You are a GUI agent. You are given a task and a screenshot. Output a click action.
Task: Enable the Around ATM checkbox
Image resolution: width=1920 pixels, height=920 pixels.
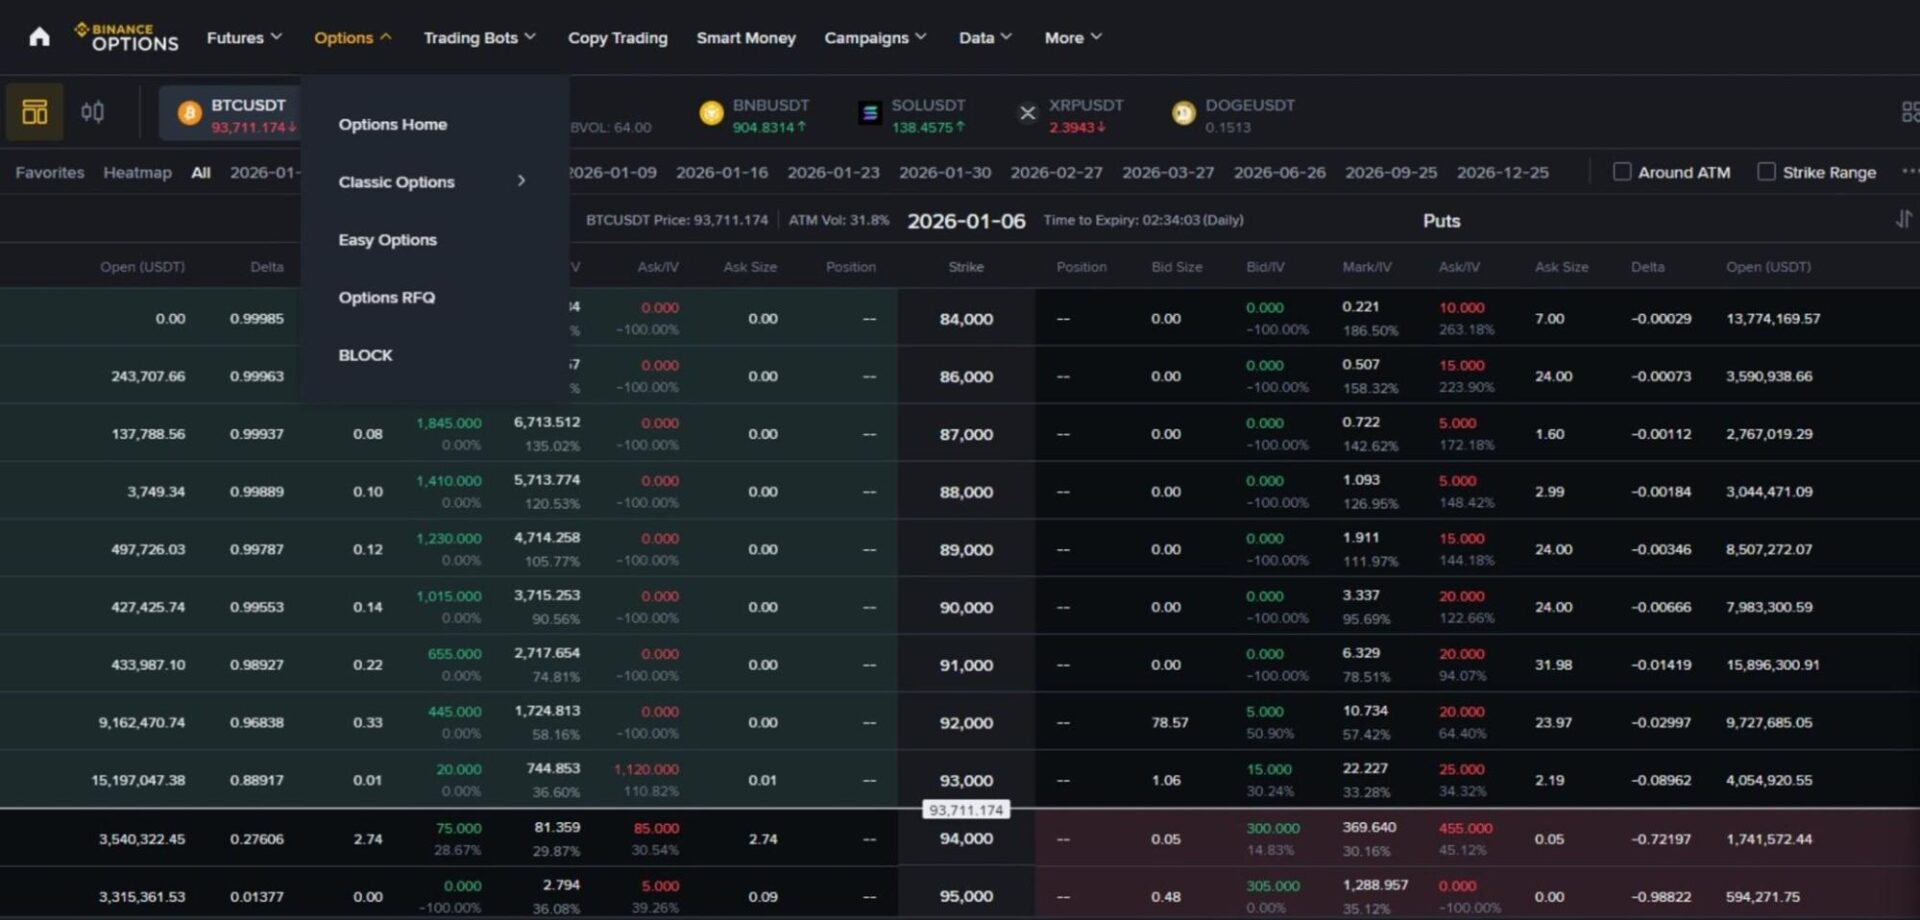coord(1621,171)
